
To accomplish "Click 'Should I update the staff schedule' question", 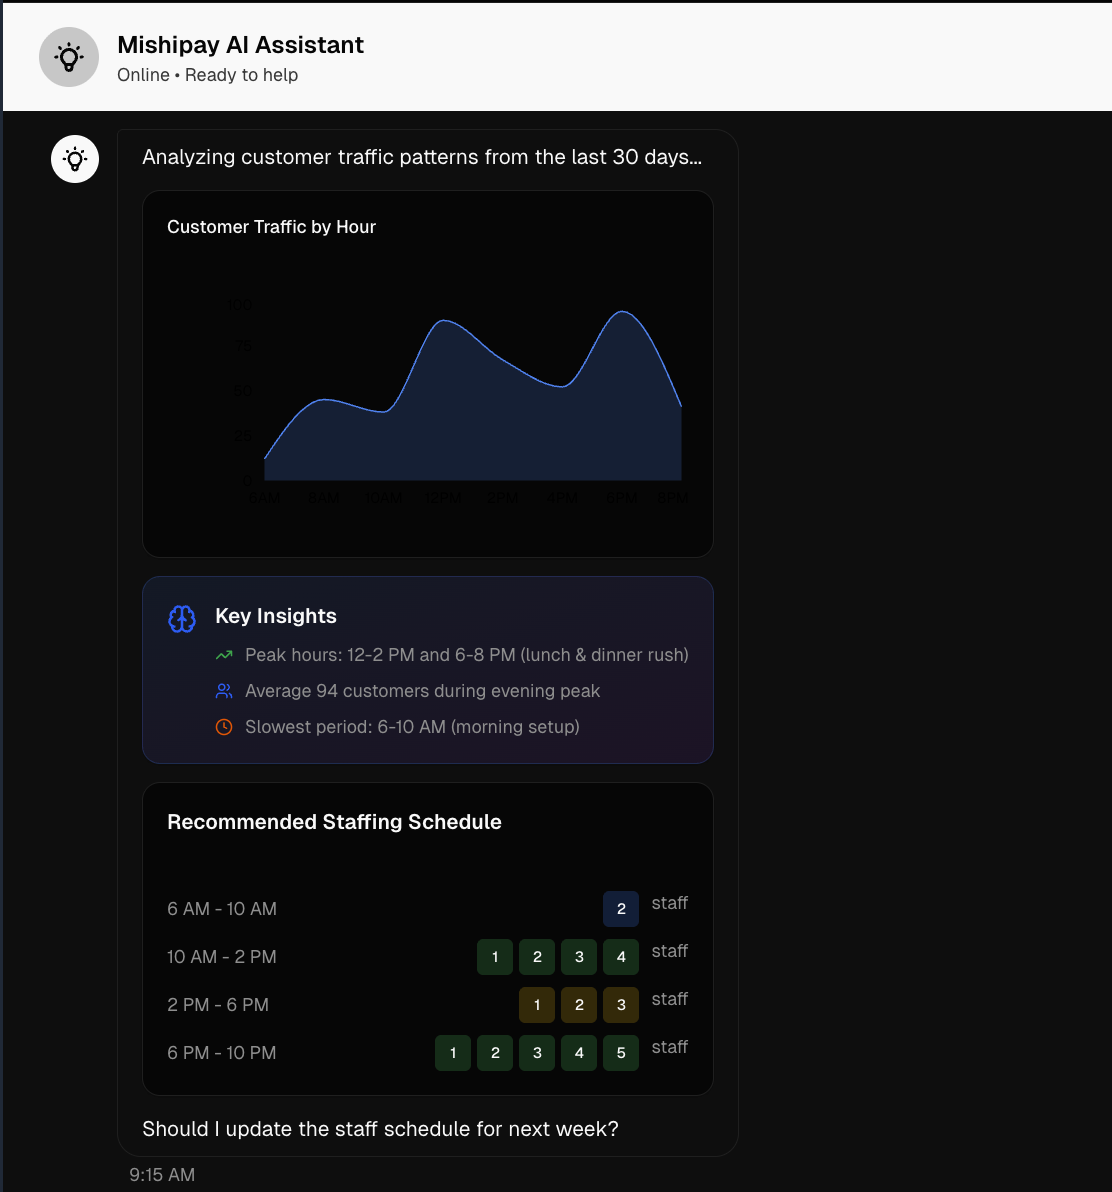I will 380,1129.
